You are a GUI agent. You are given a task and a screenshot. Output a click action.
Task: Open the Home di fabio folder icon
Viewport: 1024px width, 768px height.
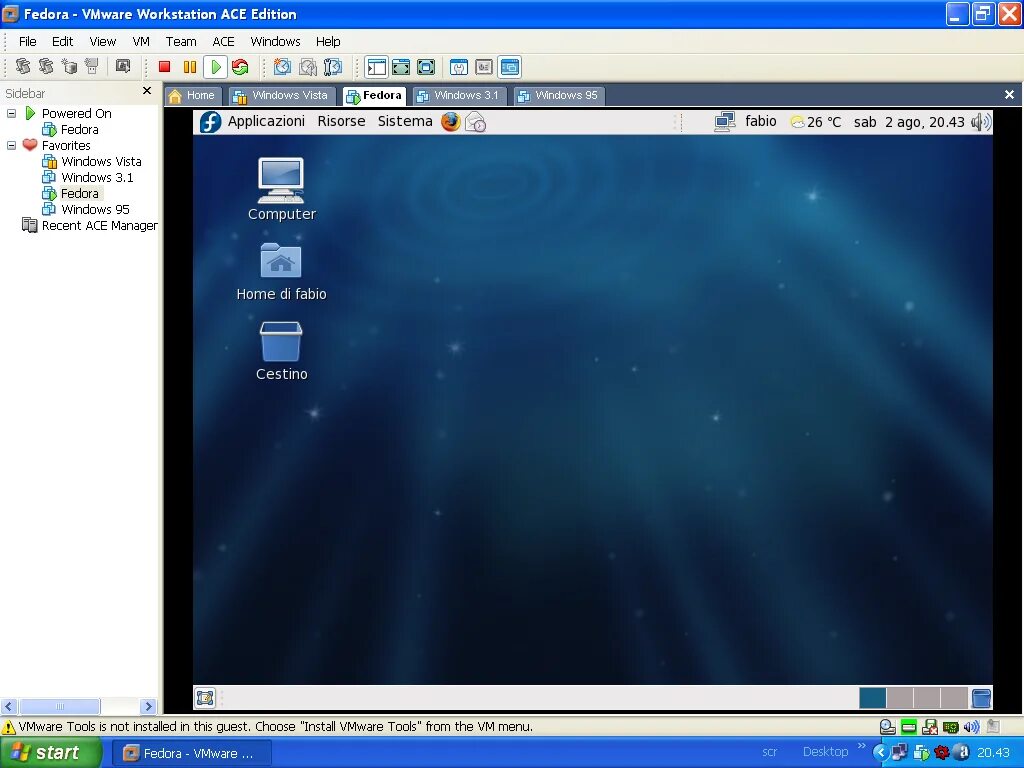point(281,272)
